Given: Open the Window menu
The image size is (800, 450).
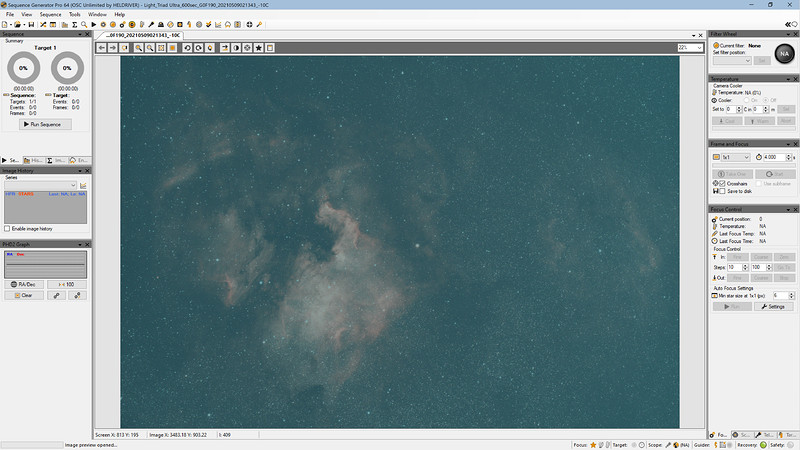Looking at the screenshot, I should coord(97,14).
